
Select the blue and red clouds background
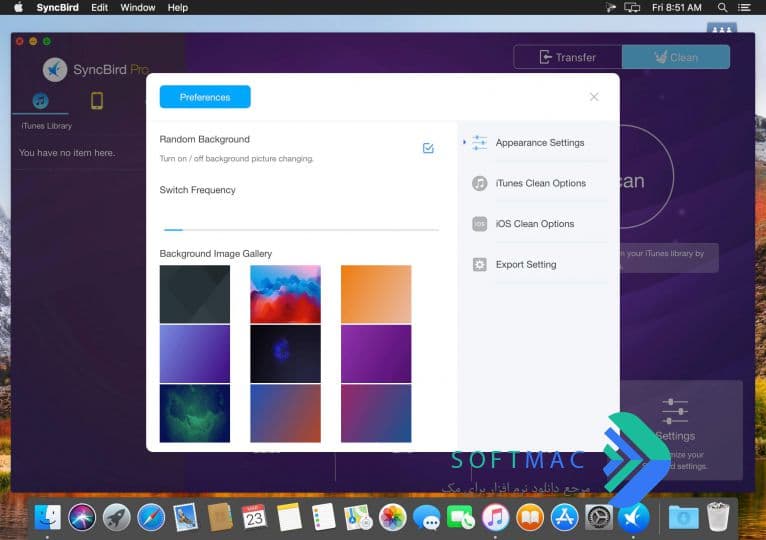[285, 294]
